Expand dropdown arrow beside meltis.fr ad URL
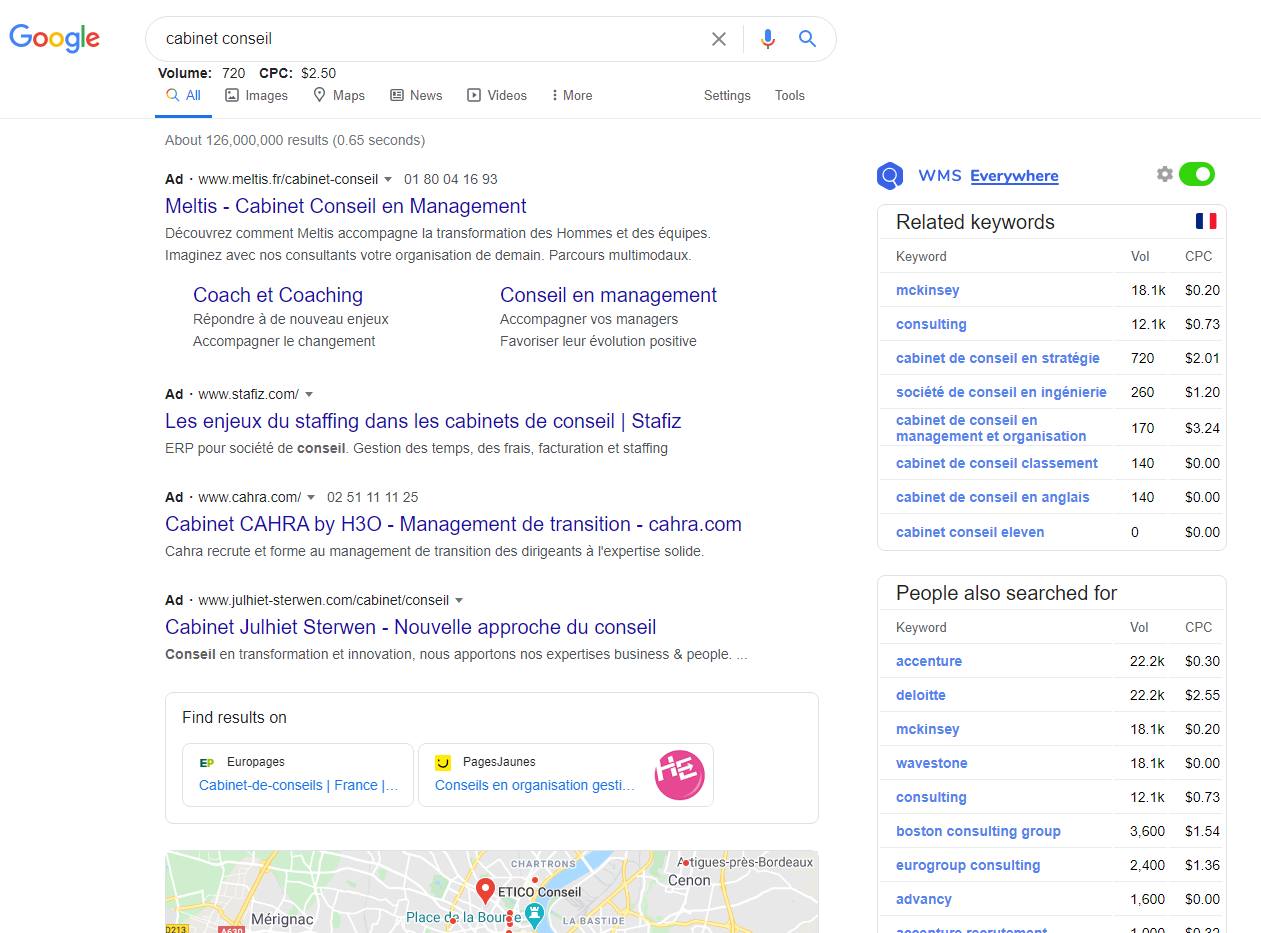This screenshot has width=1261, height=933. point(388,180)
